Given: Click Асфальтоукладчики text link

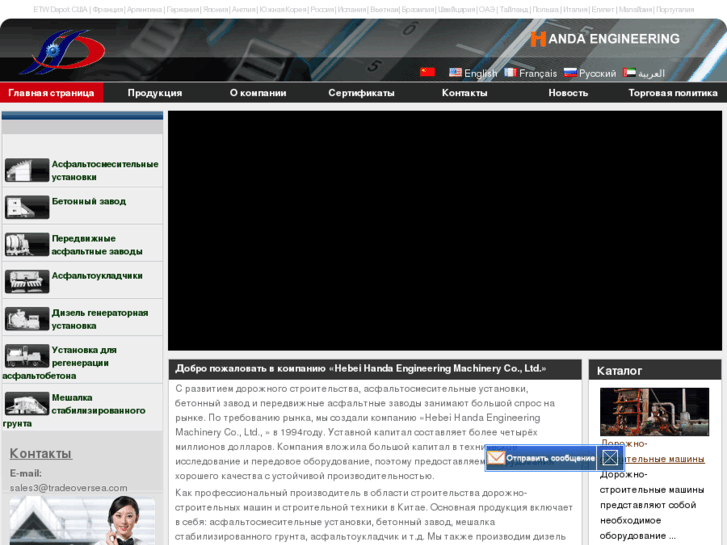Looking at the screenshot, I should pyautogui.click(x=97, y=276).
